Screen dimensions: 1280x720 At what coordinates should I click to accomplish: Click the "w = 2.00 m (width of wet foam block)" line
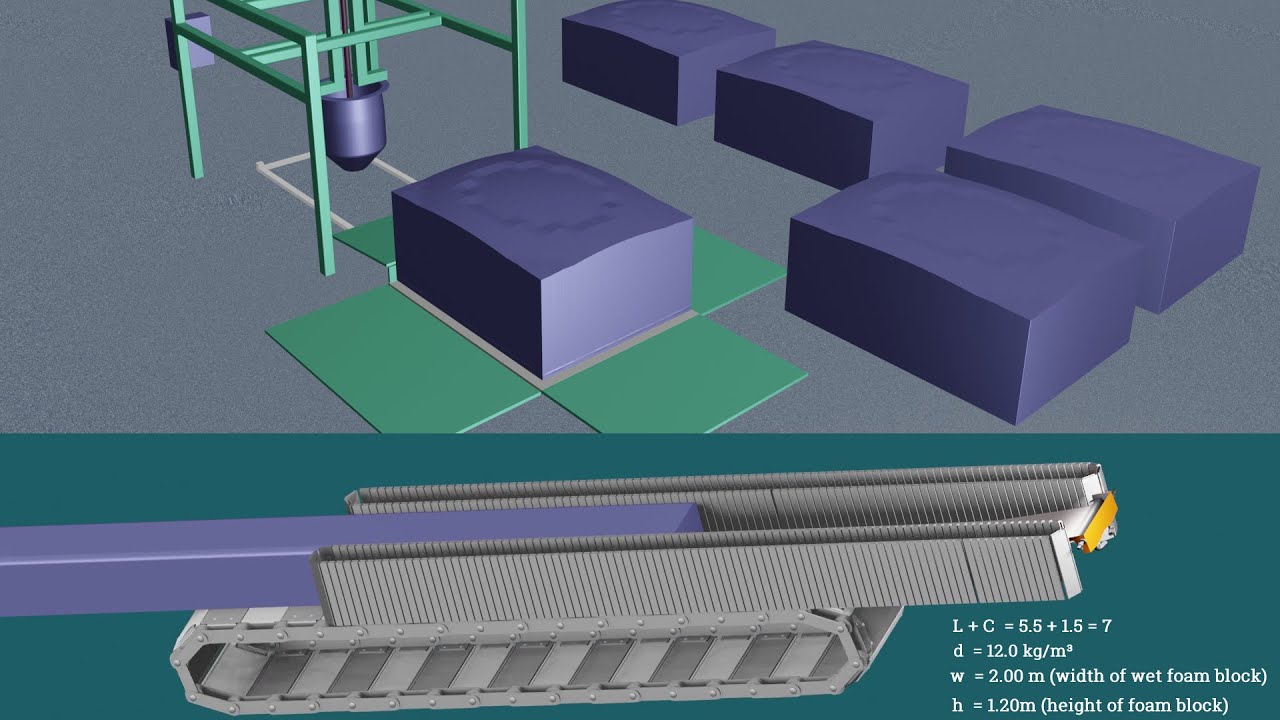pos(1109,676)
